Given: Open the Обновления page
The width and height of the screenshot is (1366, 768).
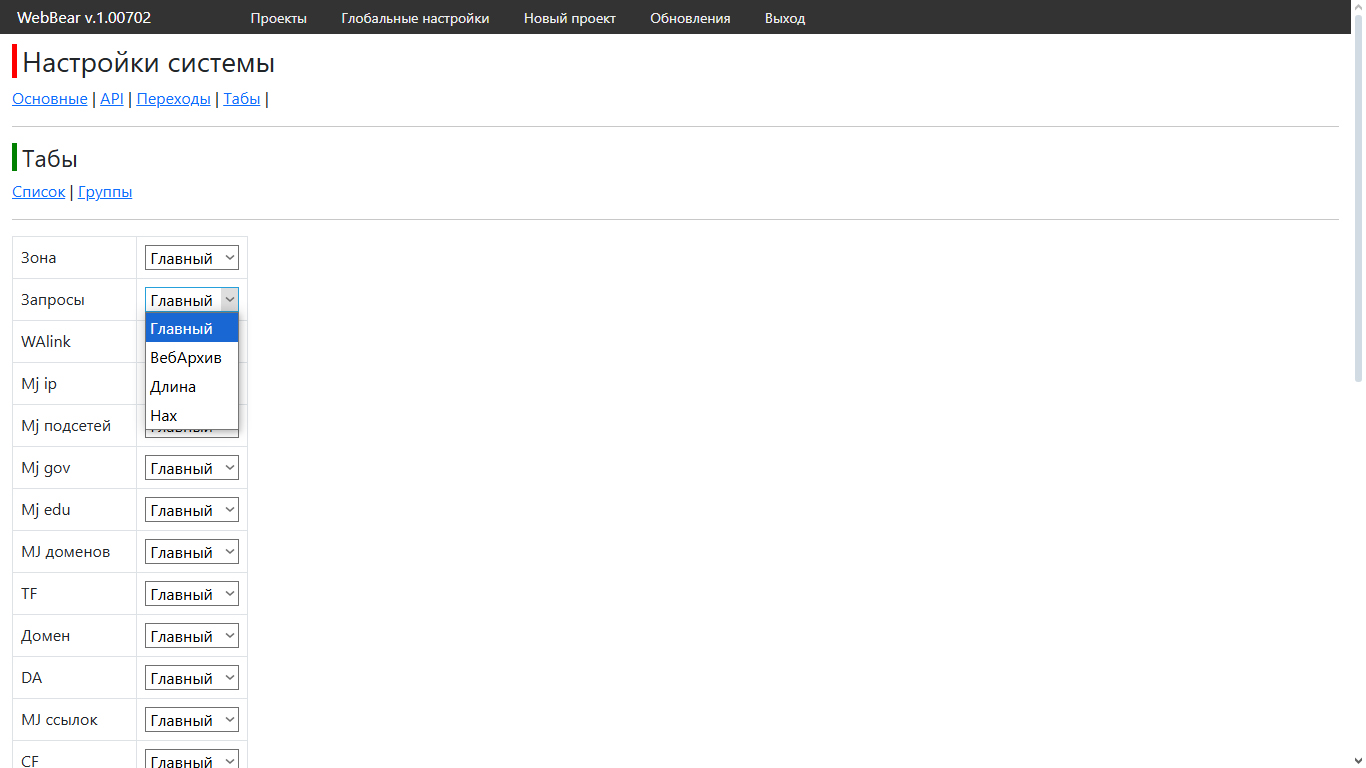Looking at the screenshot, I should tap(690, 18).
